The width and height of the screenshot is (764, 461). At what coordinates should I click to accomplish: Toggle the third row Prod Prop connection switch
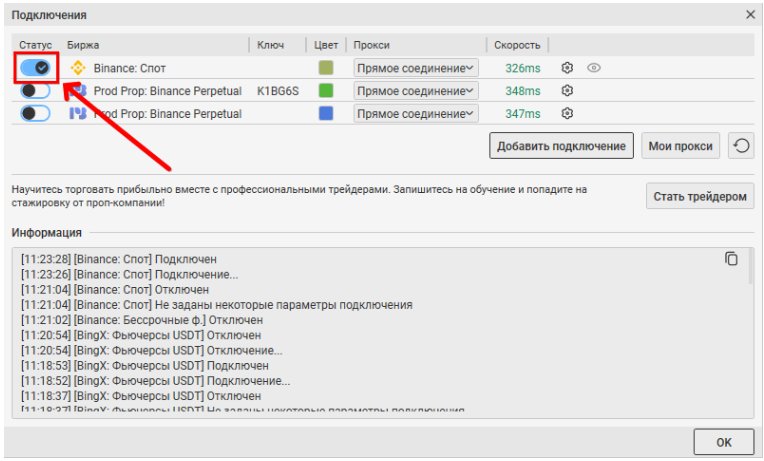tap(36, 114)
